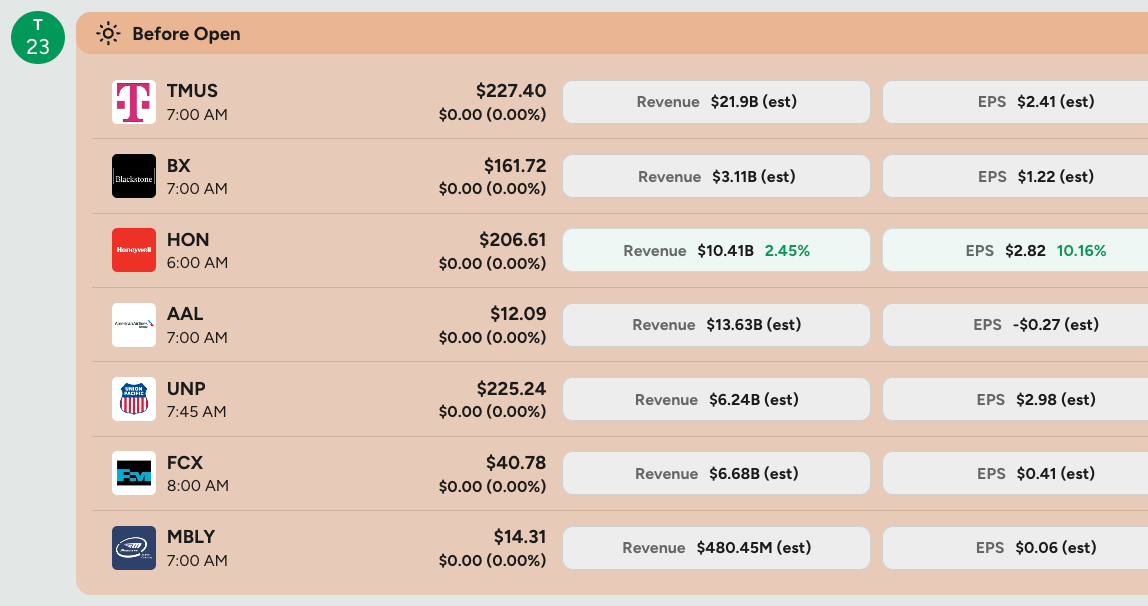Click BX's 7:00 AM report time
1148x606 pixels.
pos(197,188)
